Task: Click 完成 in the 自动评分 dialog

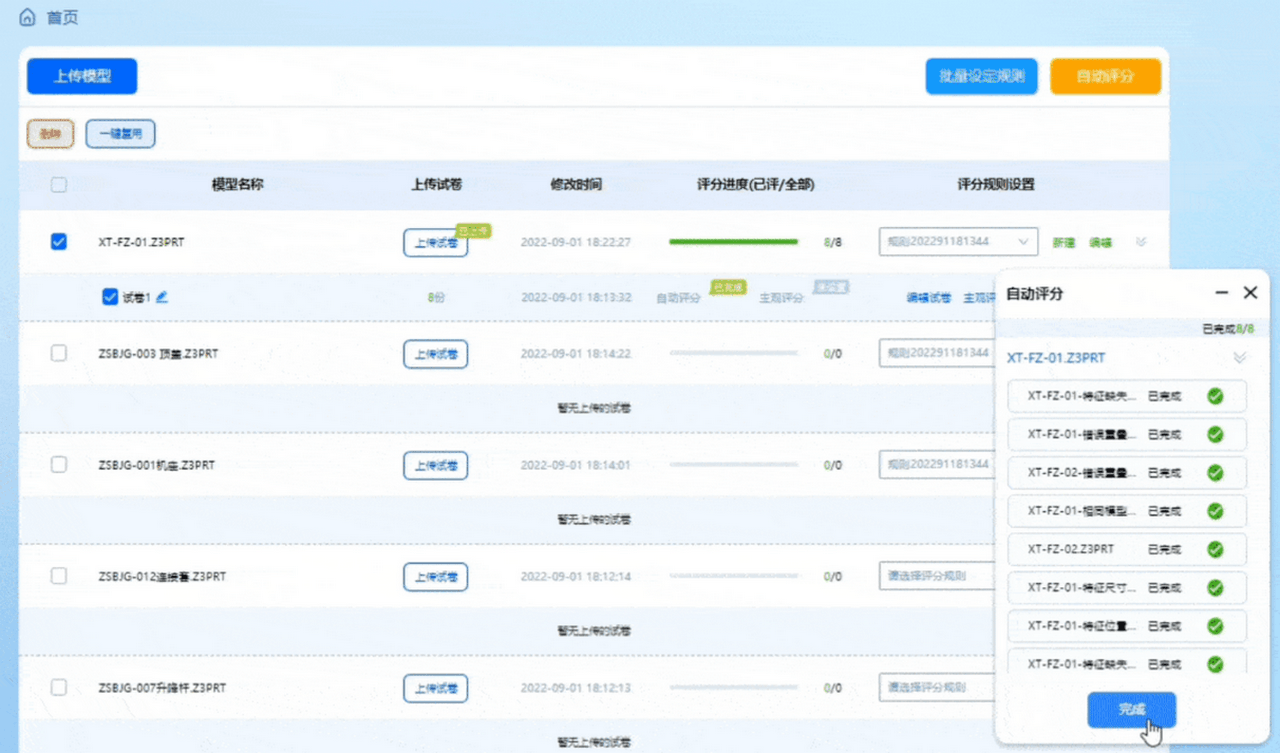Action: [x=1131, y=709]
